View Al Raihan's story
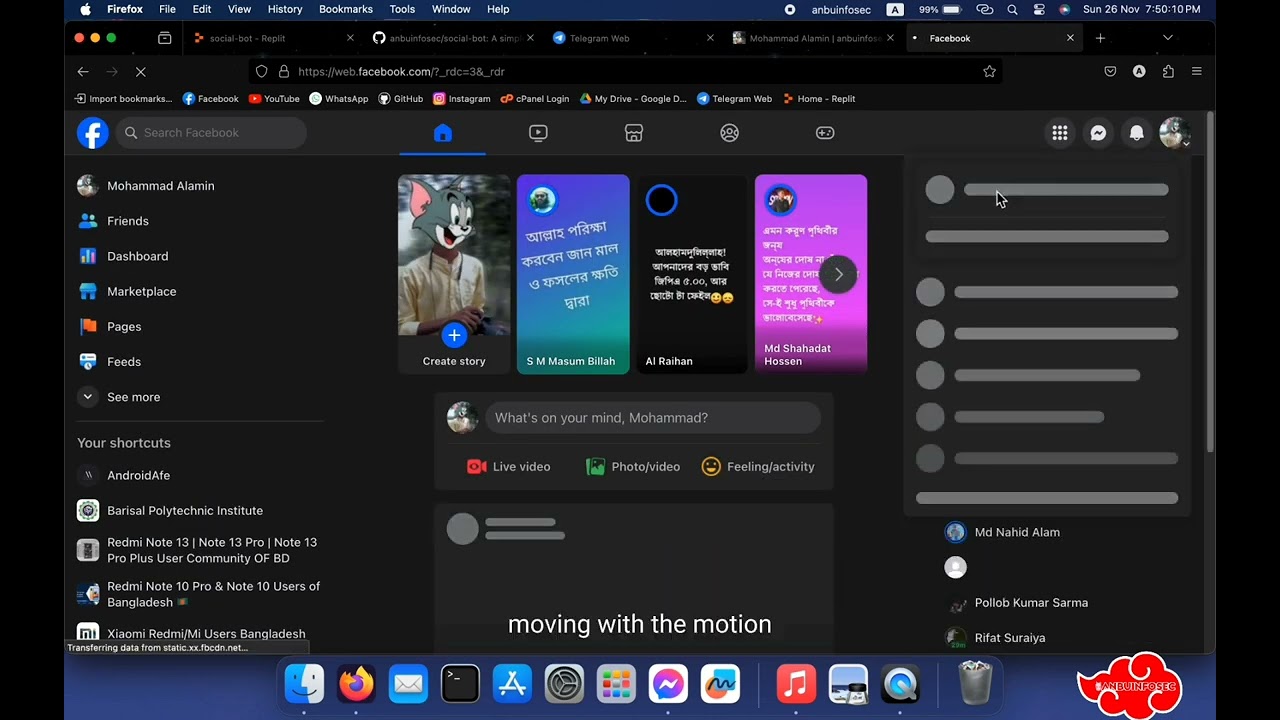 pos(692,274)
